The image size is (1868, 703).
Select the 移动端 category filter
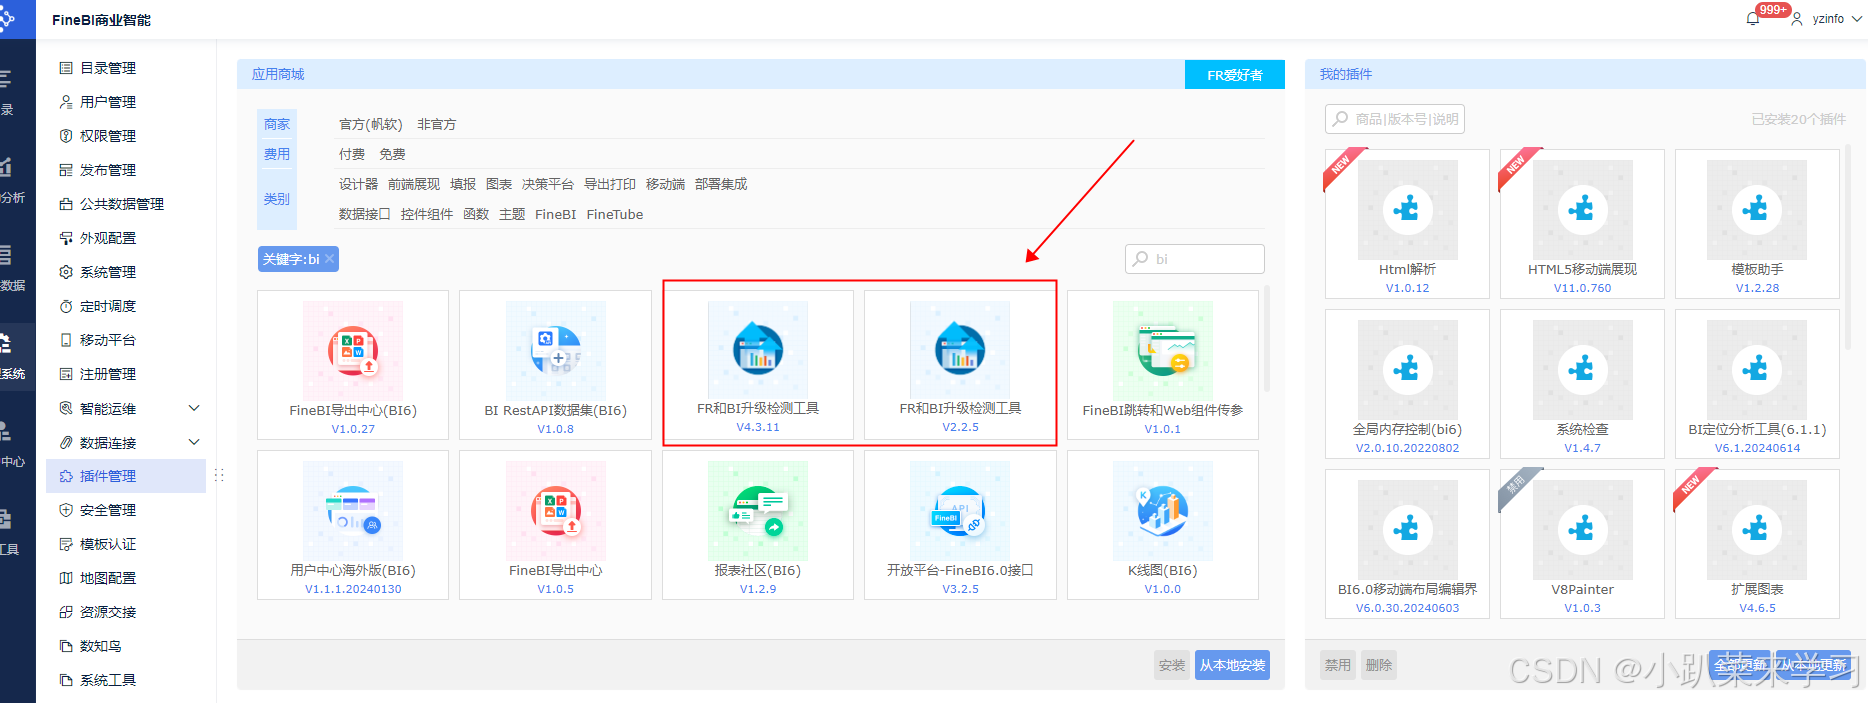tap(665, 184)
